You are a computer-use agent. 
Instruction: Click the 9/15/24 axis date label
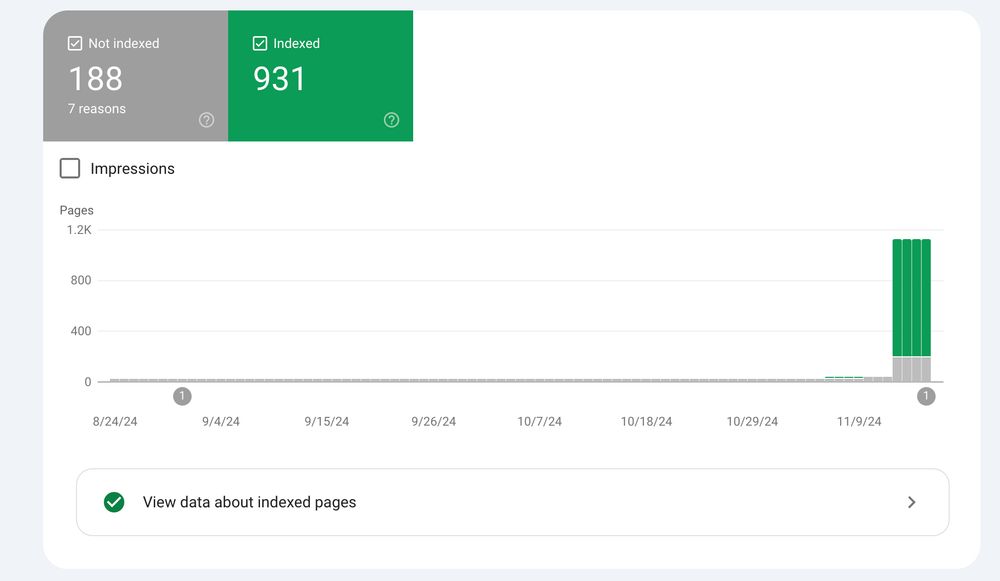(327, 422)
